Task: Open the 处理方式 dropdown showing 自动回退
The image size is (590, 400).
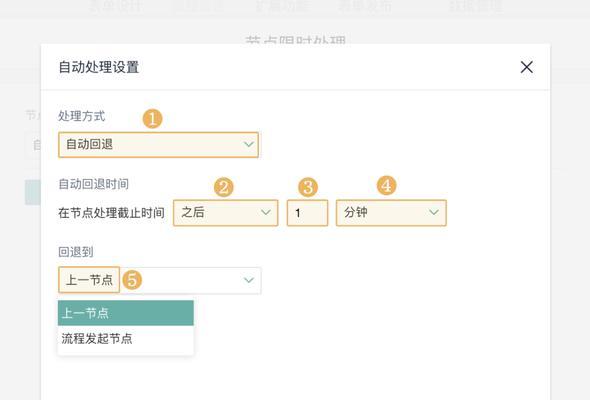Action: coord(158,144)
